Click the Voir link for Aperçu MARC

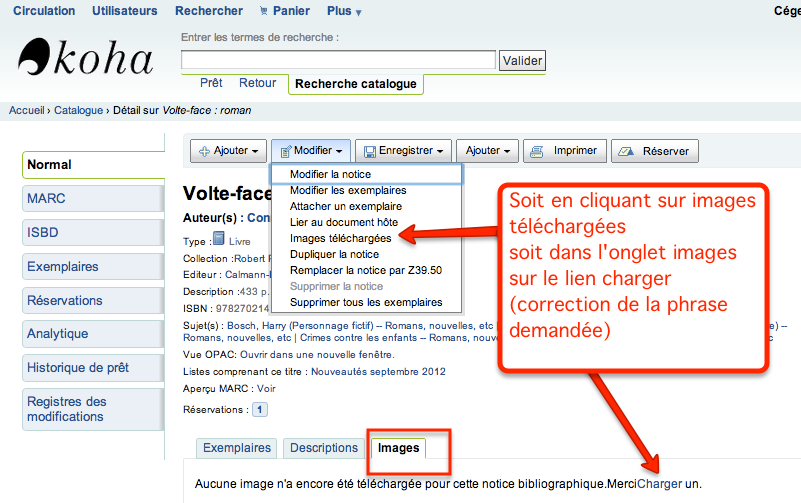tap(266, 389)
